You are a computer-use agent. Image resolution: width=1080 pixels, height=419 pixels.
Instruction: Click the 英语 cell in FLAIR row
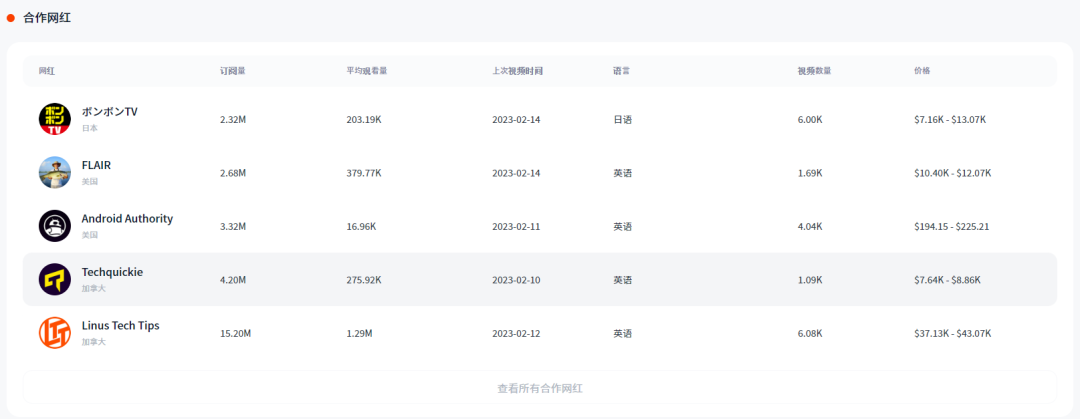point(623,173)
